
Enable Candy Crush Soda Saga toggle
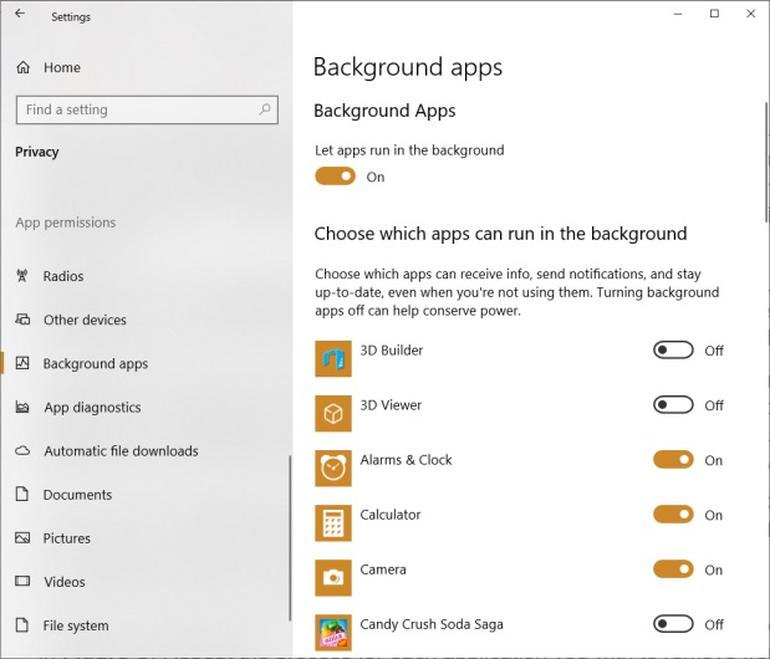[673, 624]
